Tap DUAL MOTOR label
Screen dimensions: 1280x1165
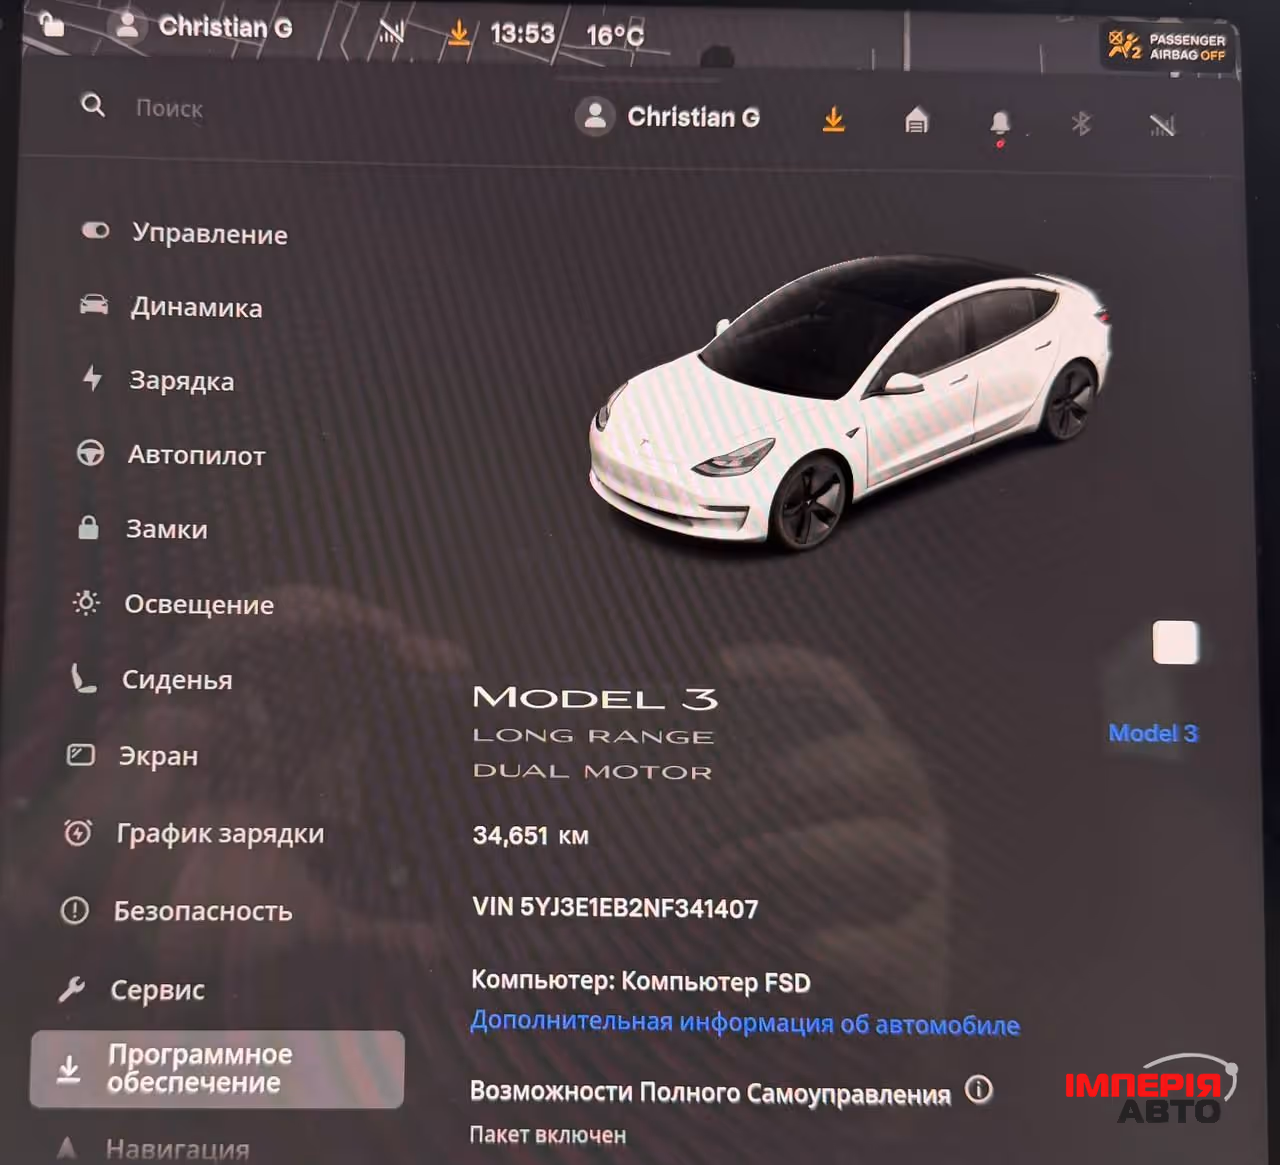click(x=592, y=771)
